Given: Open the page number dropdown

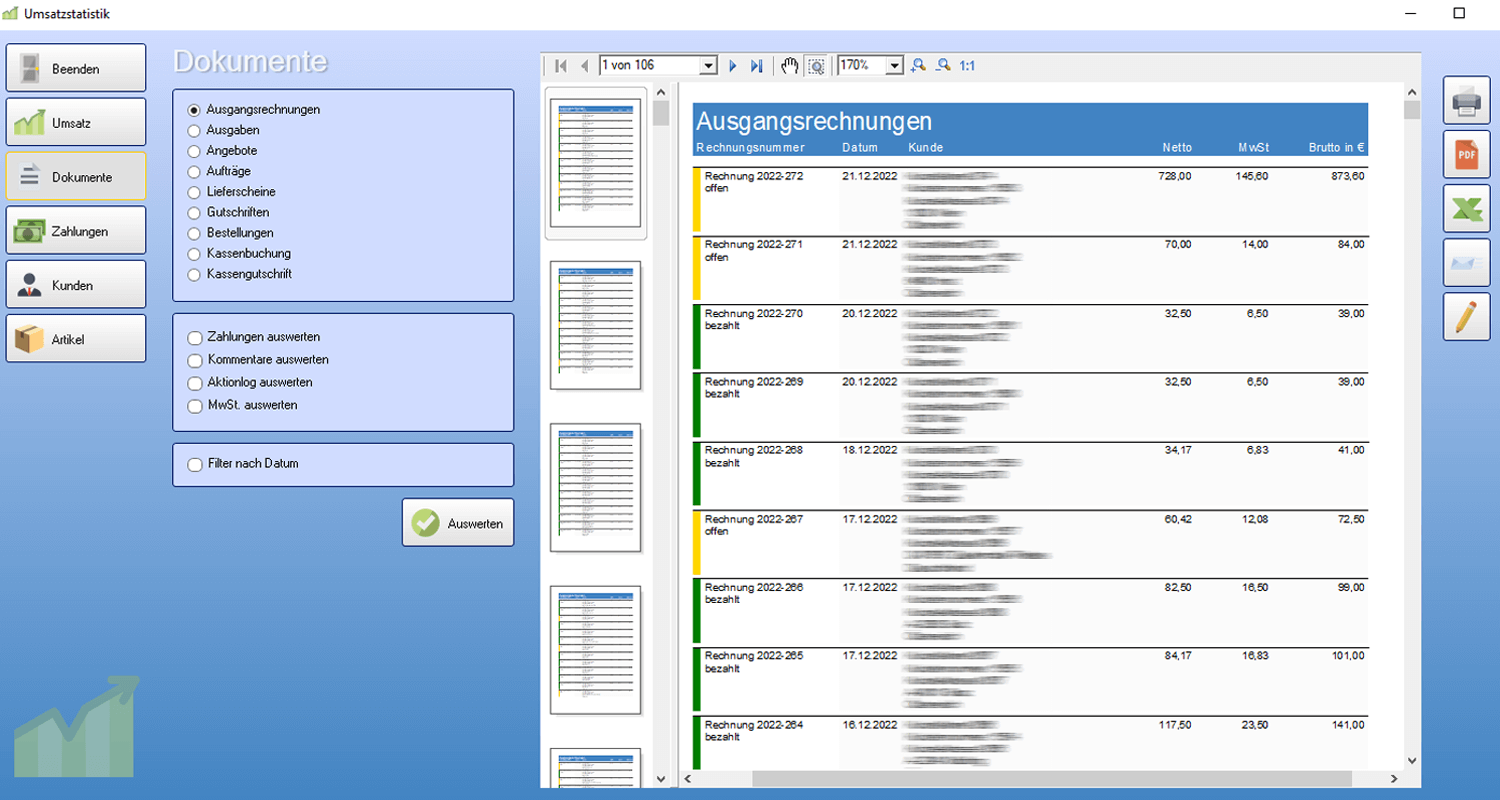Looking at the screenshot, I should [x=709, y=65].
